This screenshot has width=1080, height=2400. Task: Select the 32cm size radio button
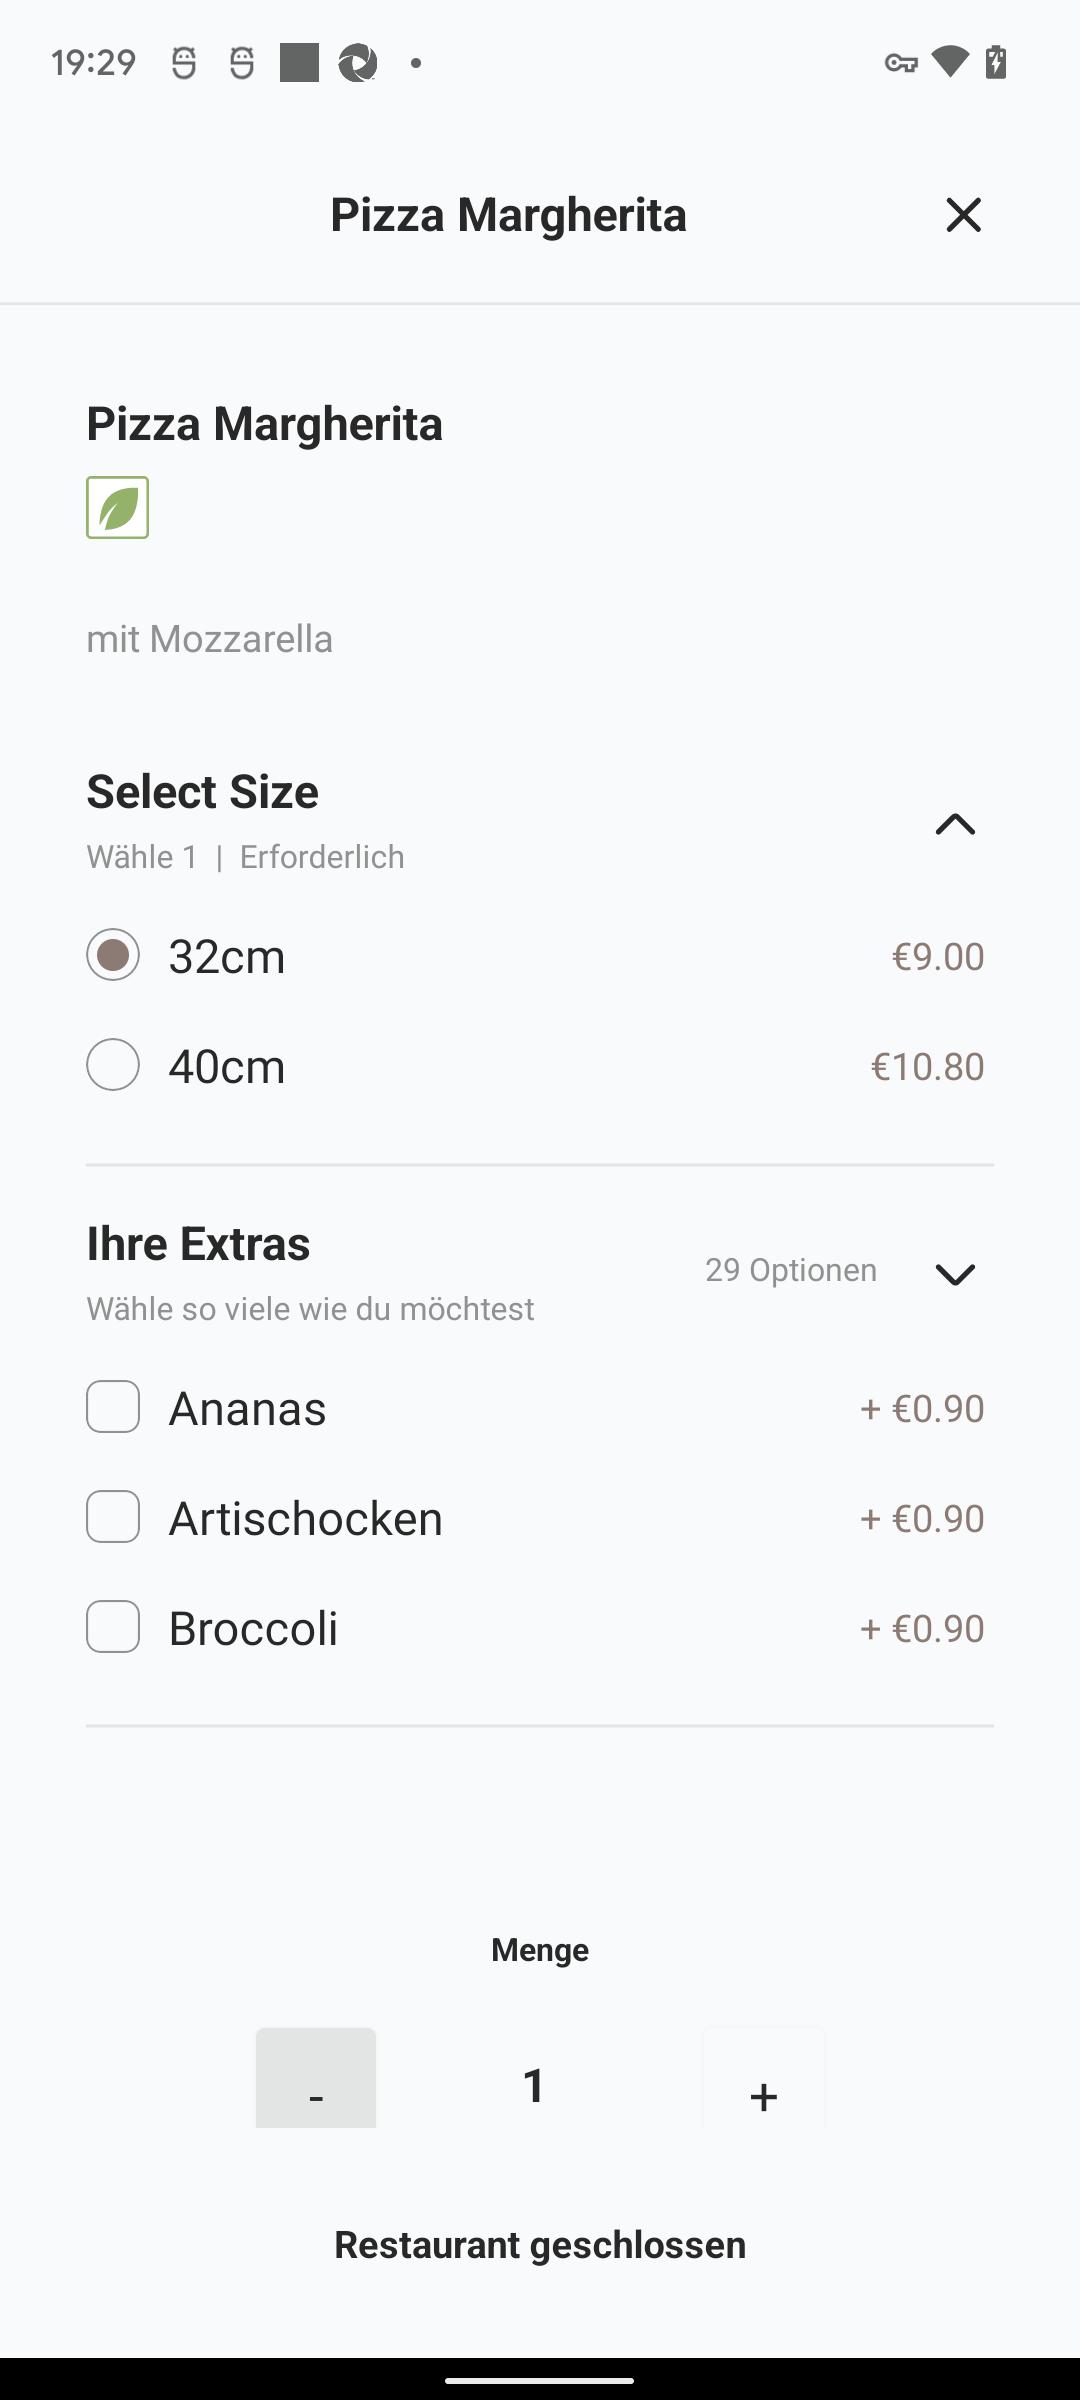(x=113, y=955)
